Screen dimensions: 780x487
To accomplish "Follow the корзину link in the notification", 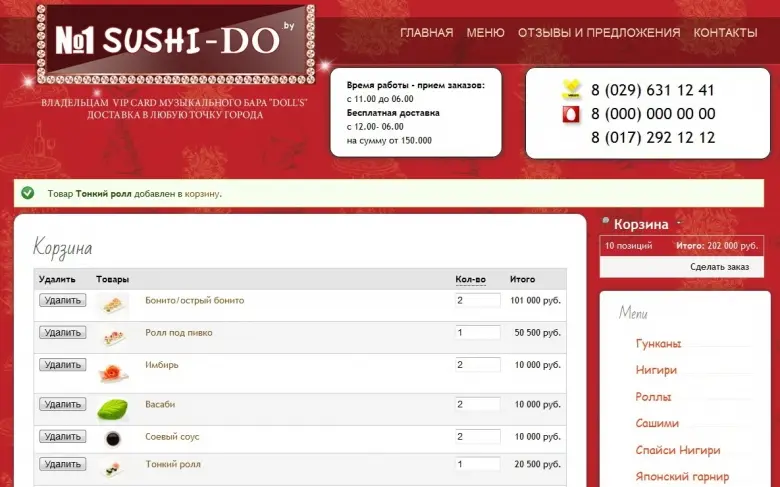I will tap(202, 194).
